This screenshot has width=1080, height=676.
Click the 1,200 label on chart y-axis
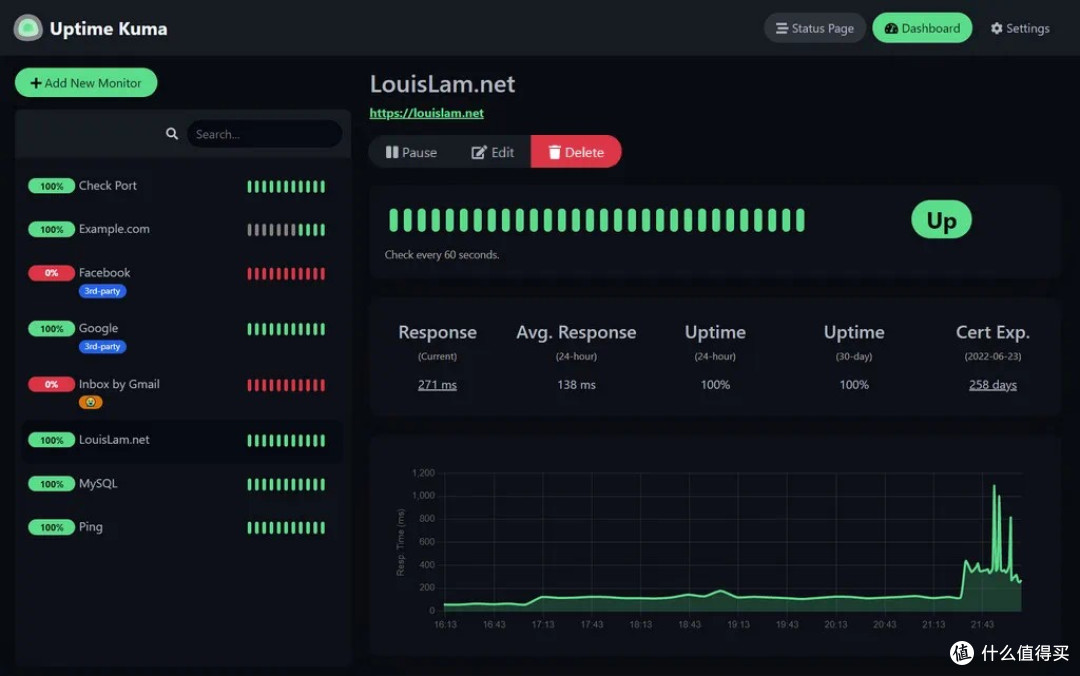point(423,473)
